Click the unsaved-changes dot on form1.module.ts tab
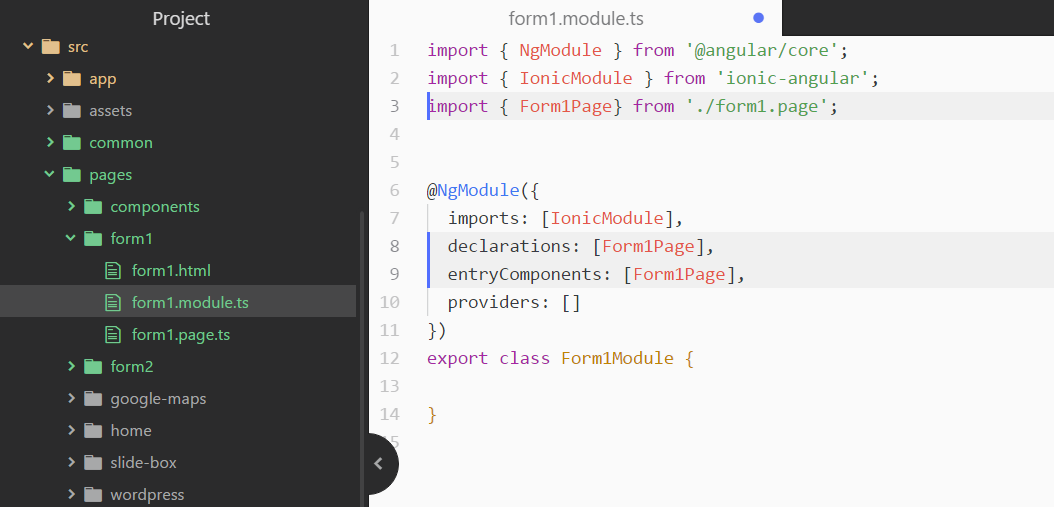Image resolution: width=1054 pixels, height=507 pixels. click(x=758, y=18)
